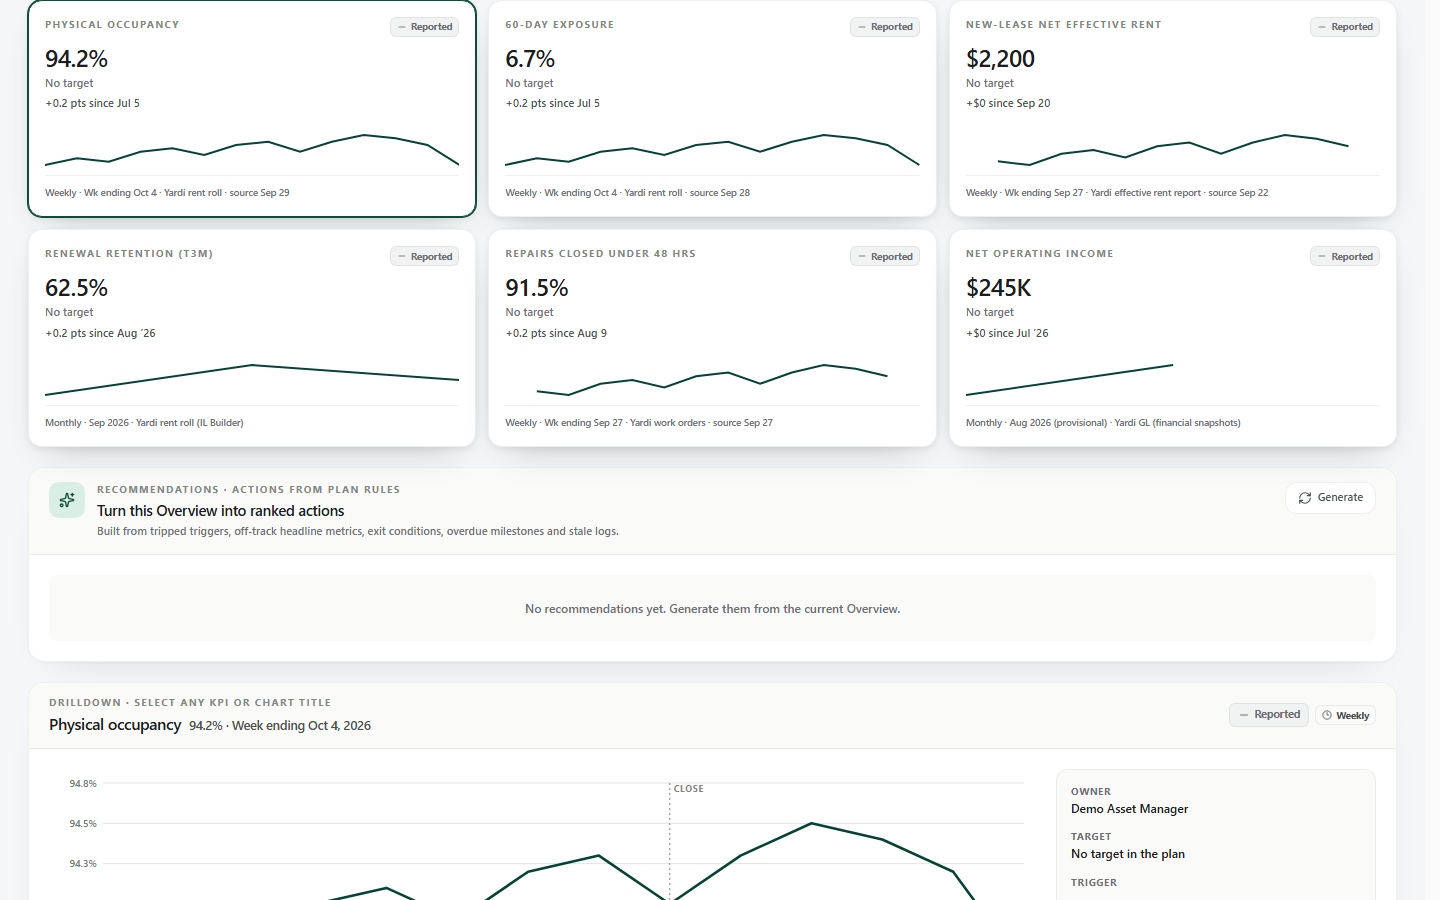Click the CLOSE marker on drilldown chart

click(x=688, y=789)
